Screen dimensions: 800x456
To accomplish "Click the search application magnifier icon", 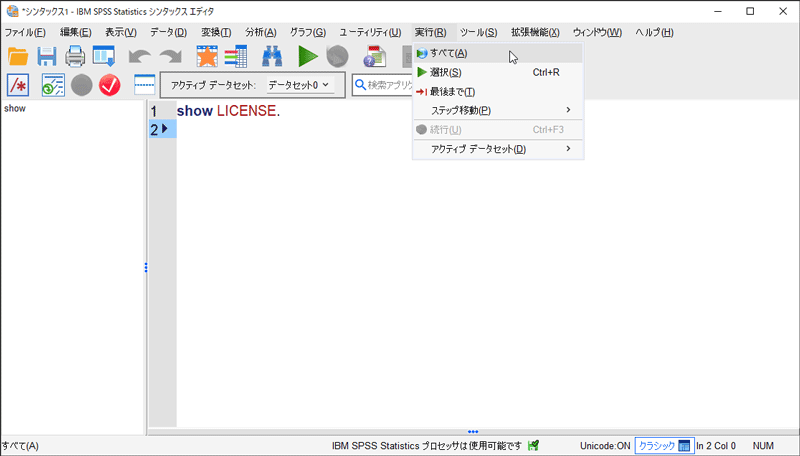I will click(360, 85).
